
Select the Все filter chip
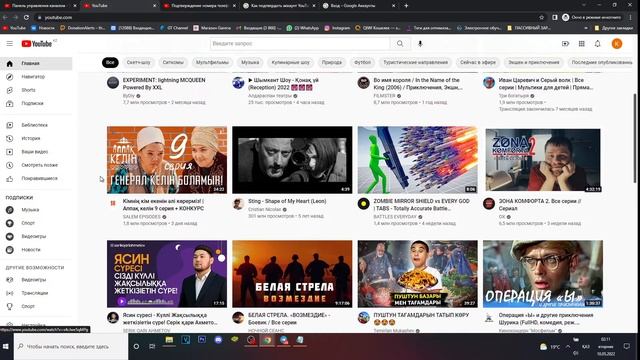[110, 62]
